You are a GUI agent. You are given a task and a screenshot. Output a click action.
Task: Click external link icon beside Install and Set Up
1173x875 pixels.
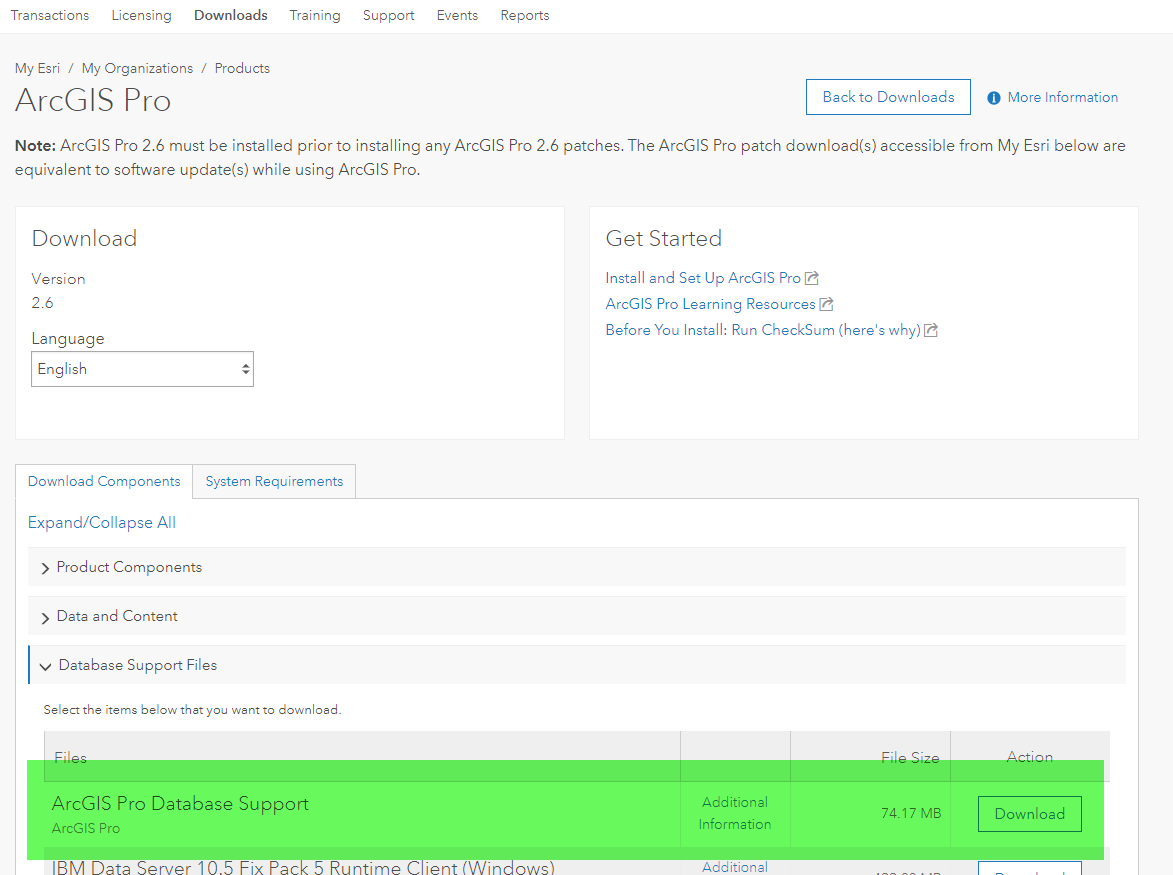tap(812, 278)
